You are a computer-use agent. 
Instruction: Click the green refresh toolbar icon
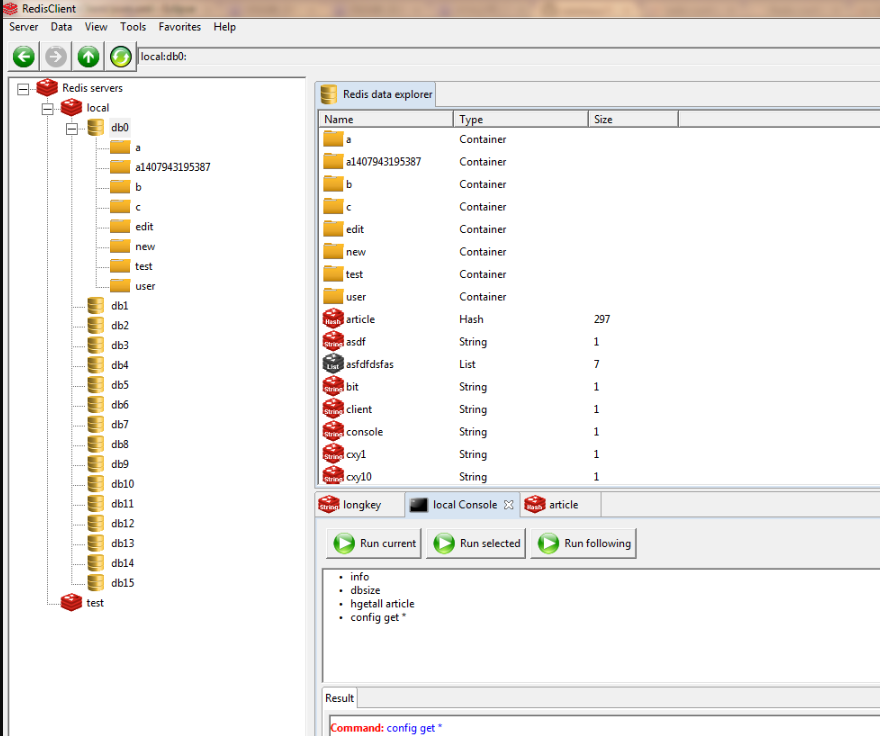pyautogui.click(x=121, y=57)
